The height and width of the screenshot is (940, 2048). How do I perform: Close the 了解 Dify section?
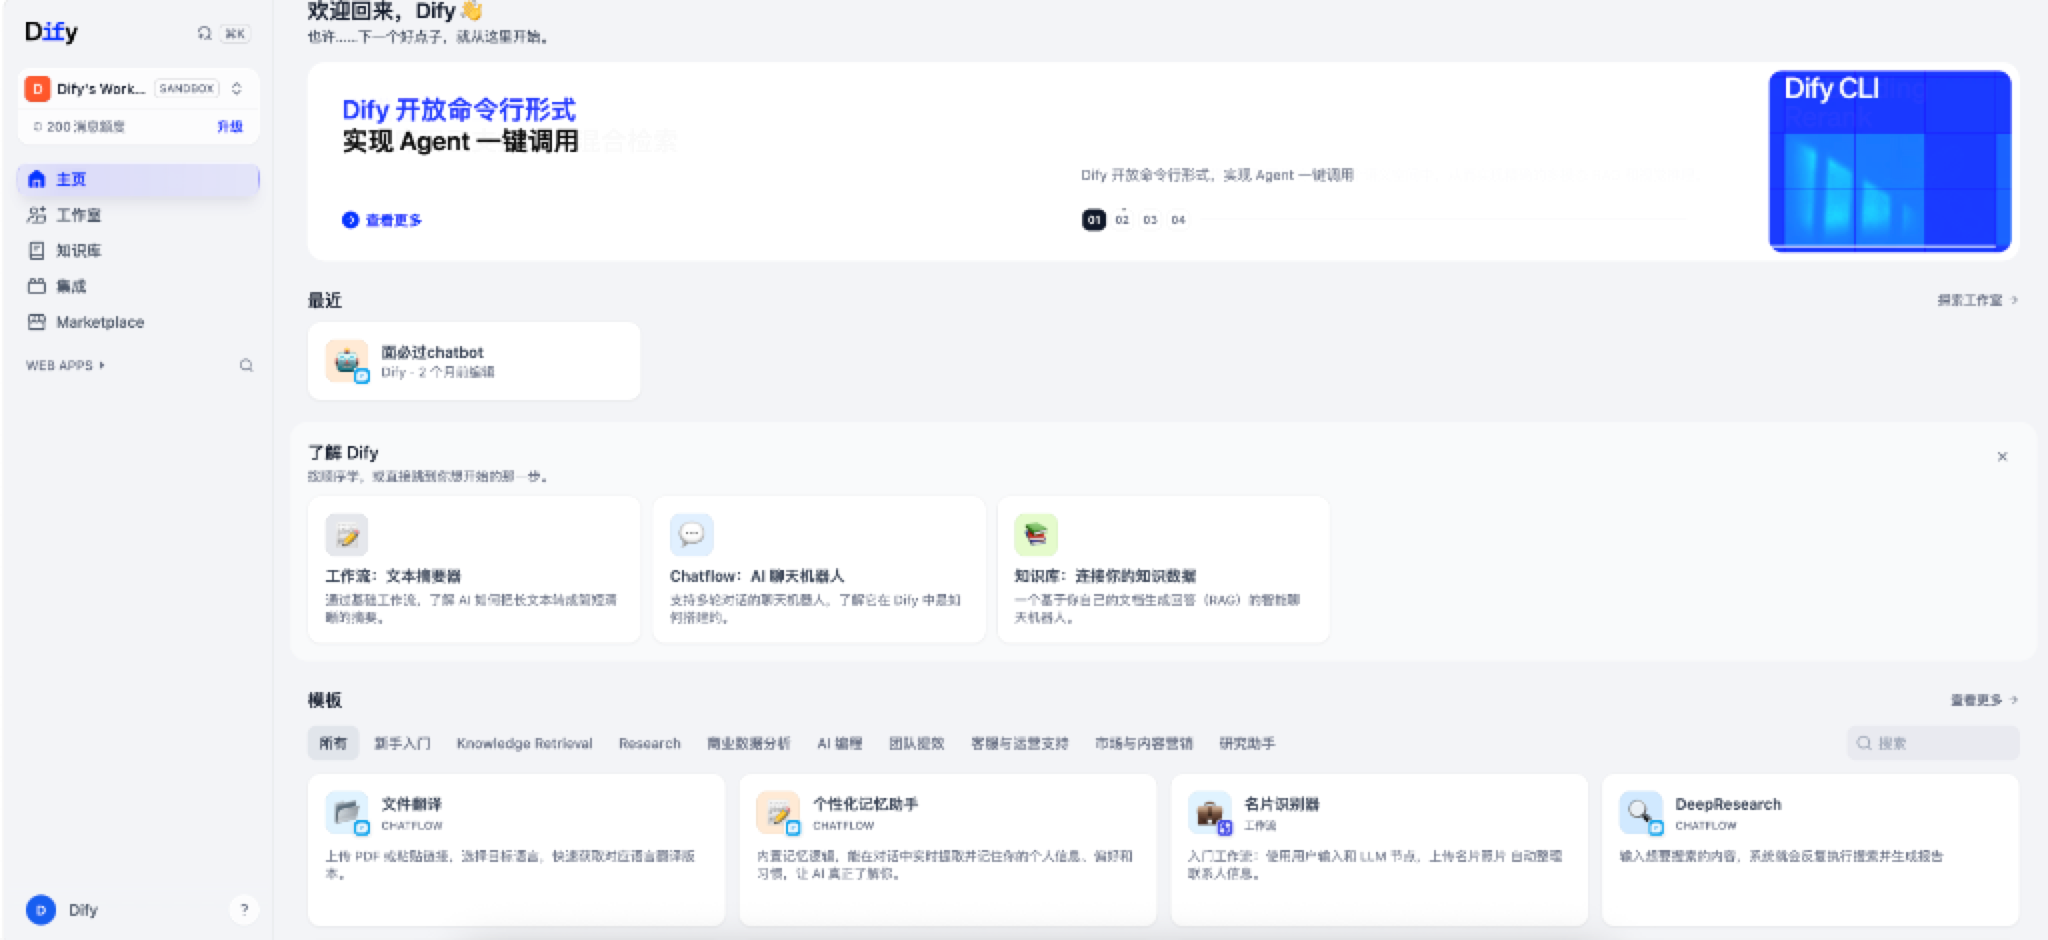[x=2002, y=457]
